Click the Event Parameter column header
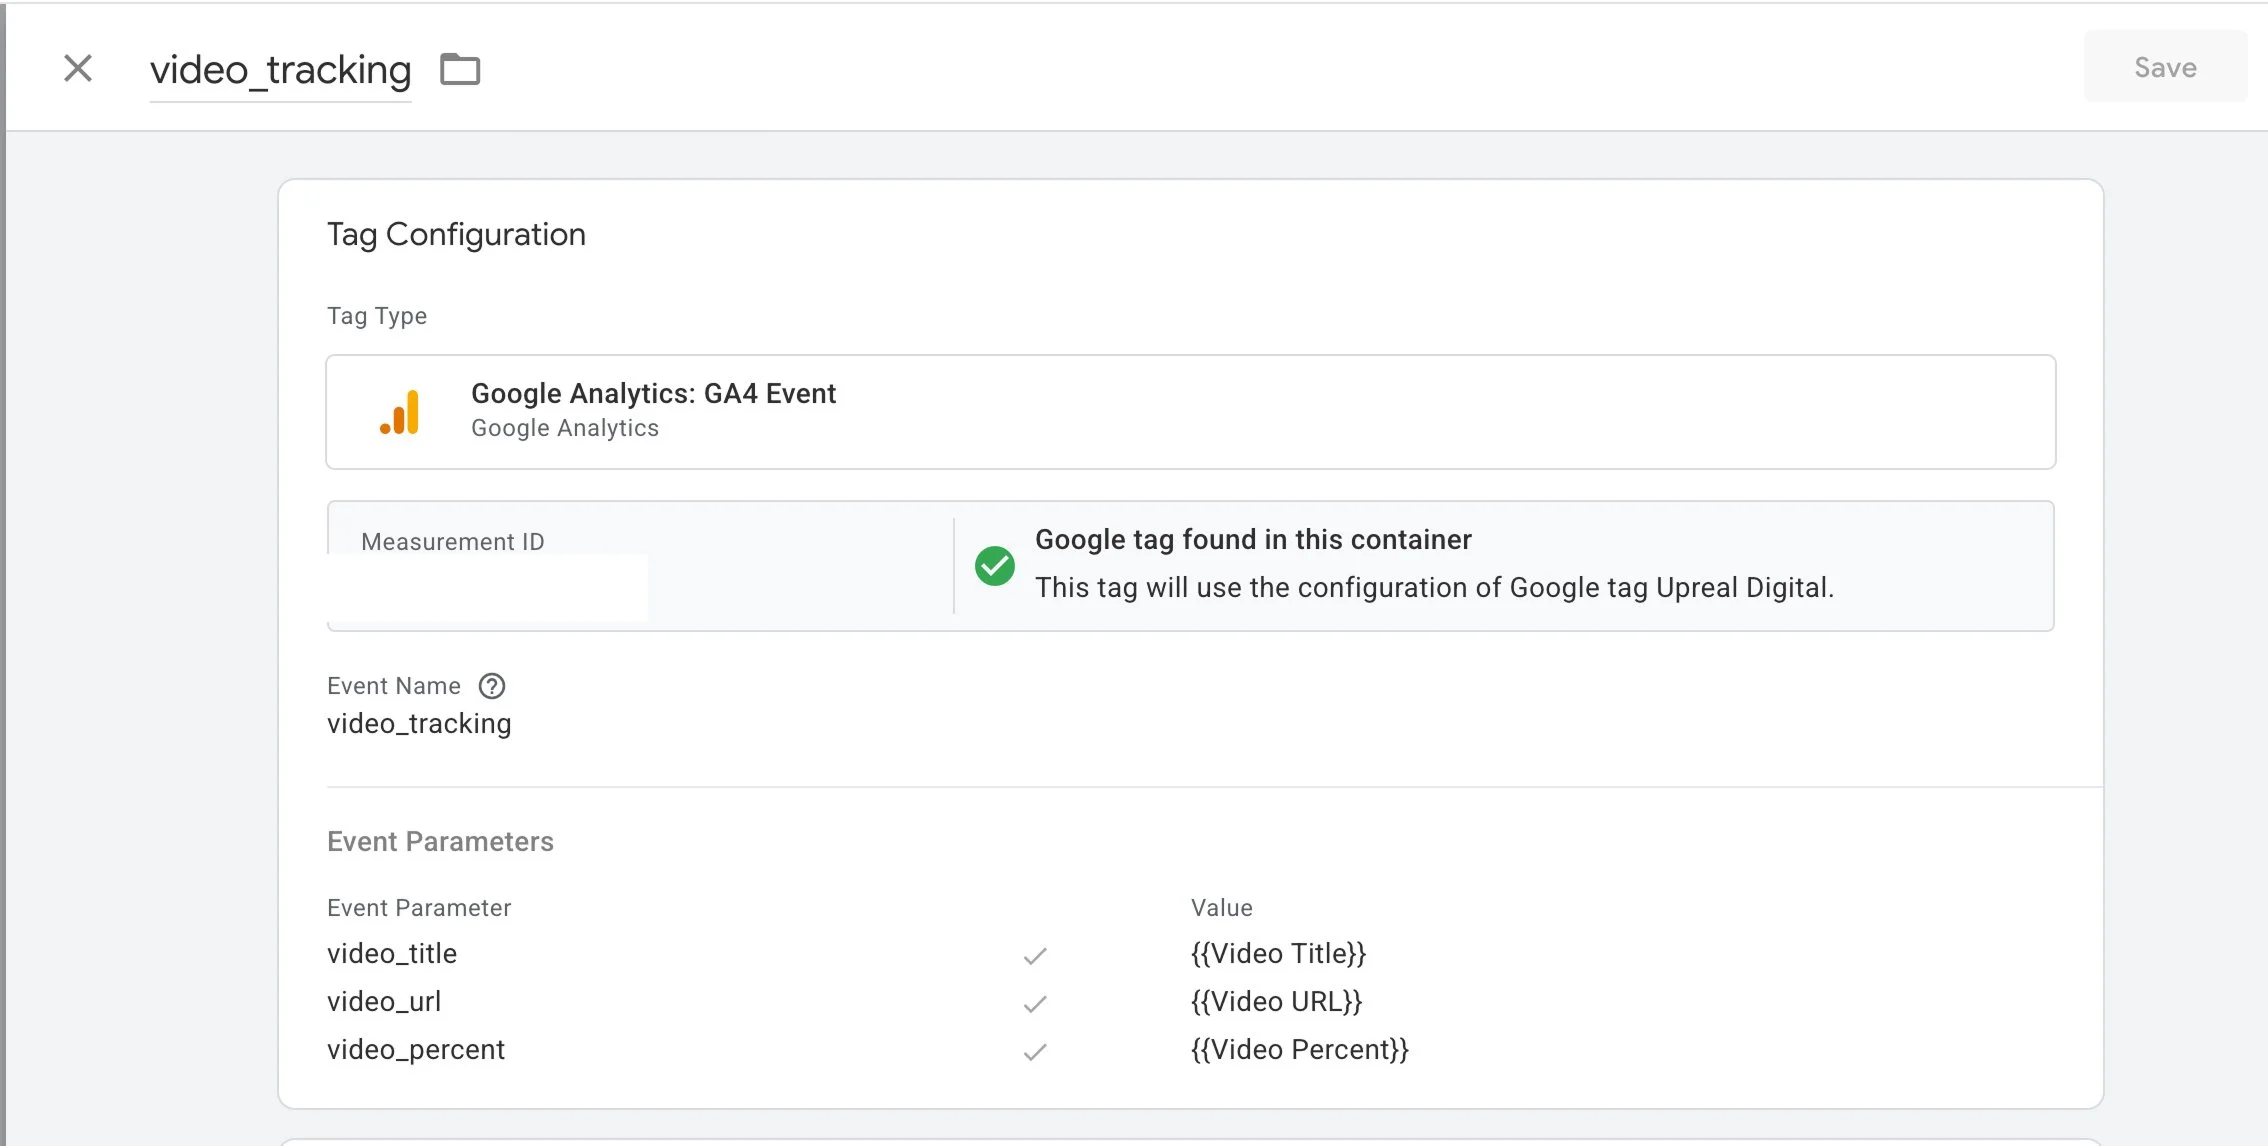 click(419, 907)
